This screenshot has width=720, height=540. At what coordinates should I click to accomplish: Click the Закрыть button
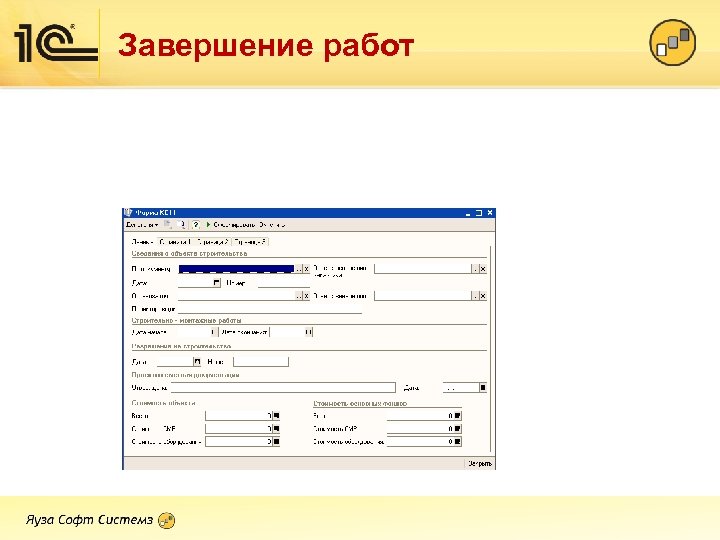pos(480,463)
